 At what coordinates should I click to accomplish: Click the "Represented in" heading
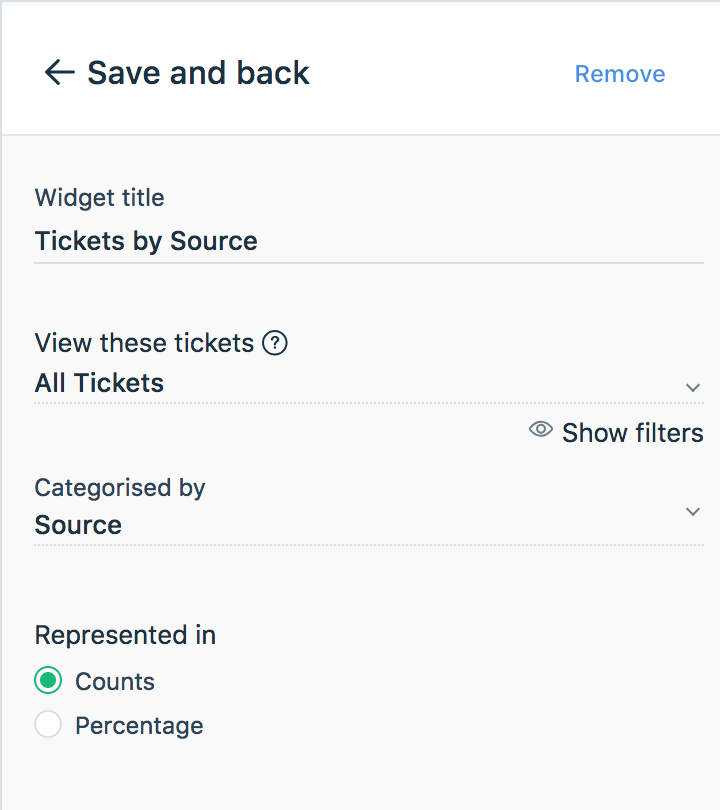click(125, 635)
